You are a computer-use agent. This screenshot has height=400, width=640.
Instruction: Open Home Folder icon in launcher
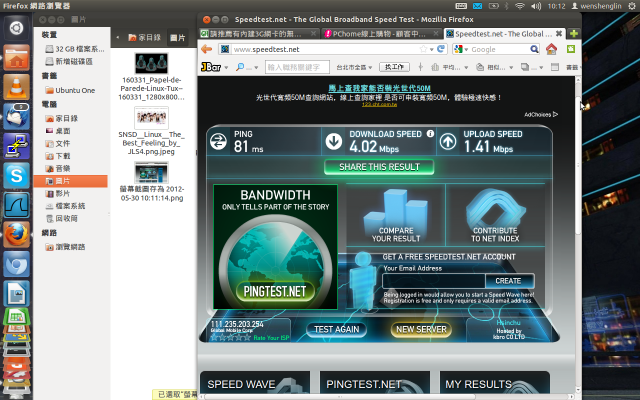coord(16,58)
